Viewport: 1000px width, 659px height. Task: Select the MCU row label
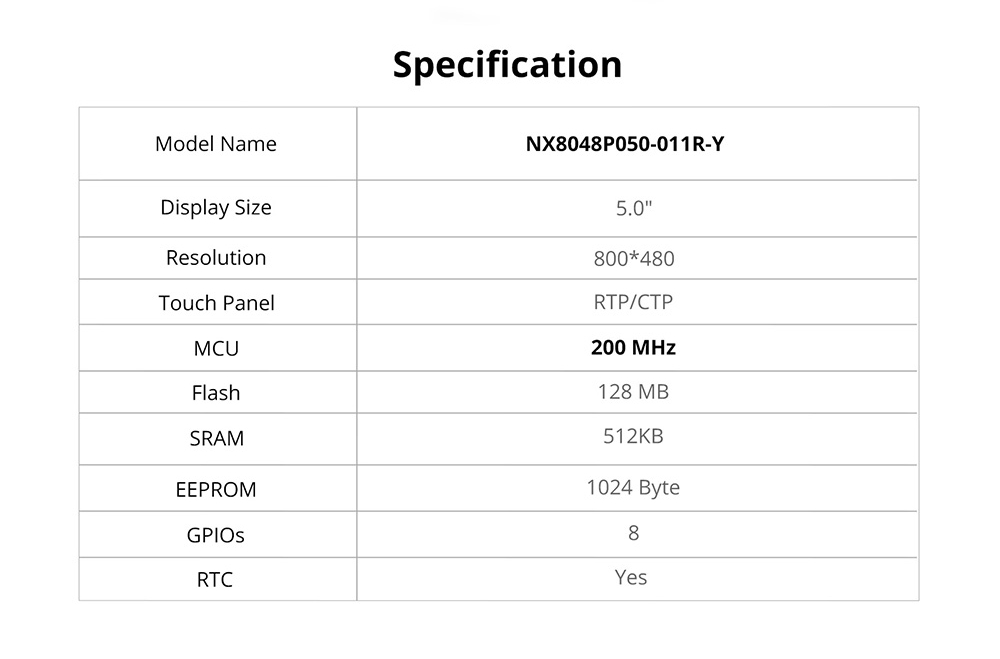pyautogui.click(x=216, y=349)
